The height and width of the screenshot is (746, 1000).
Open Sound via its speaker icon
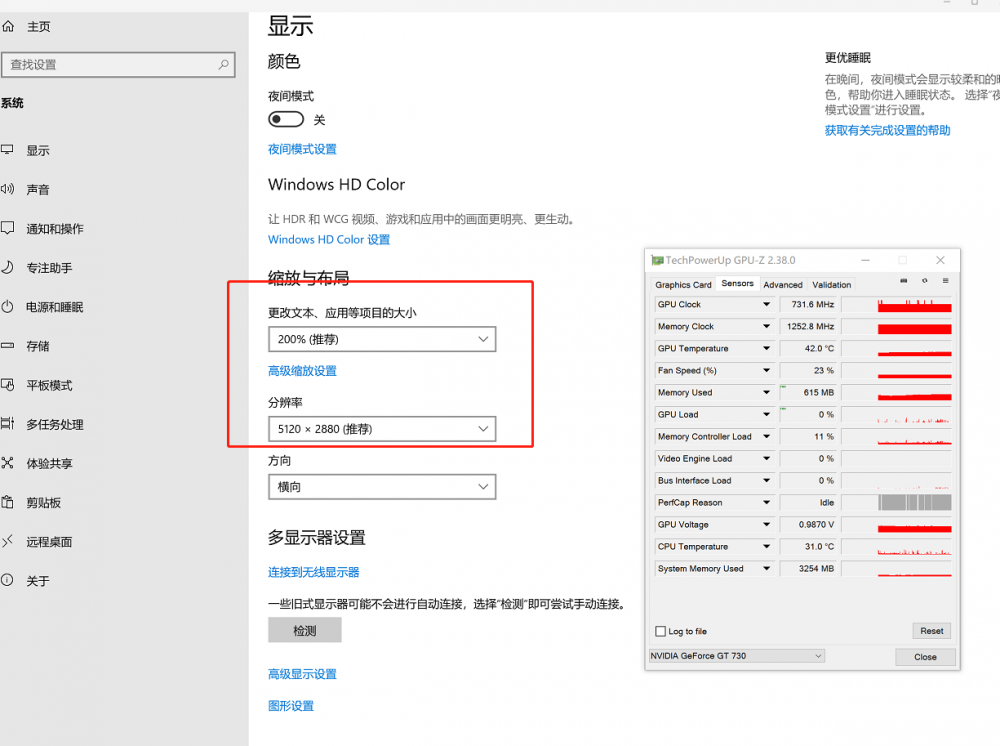point(8,189)
